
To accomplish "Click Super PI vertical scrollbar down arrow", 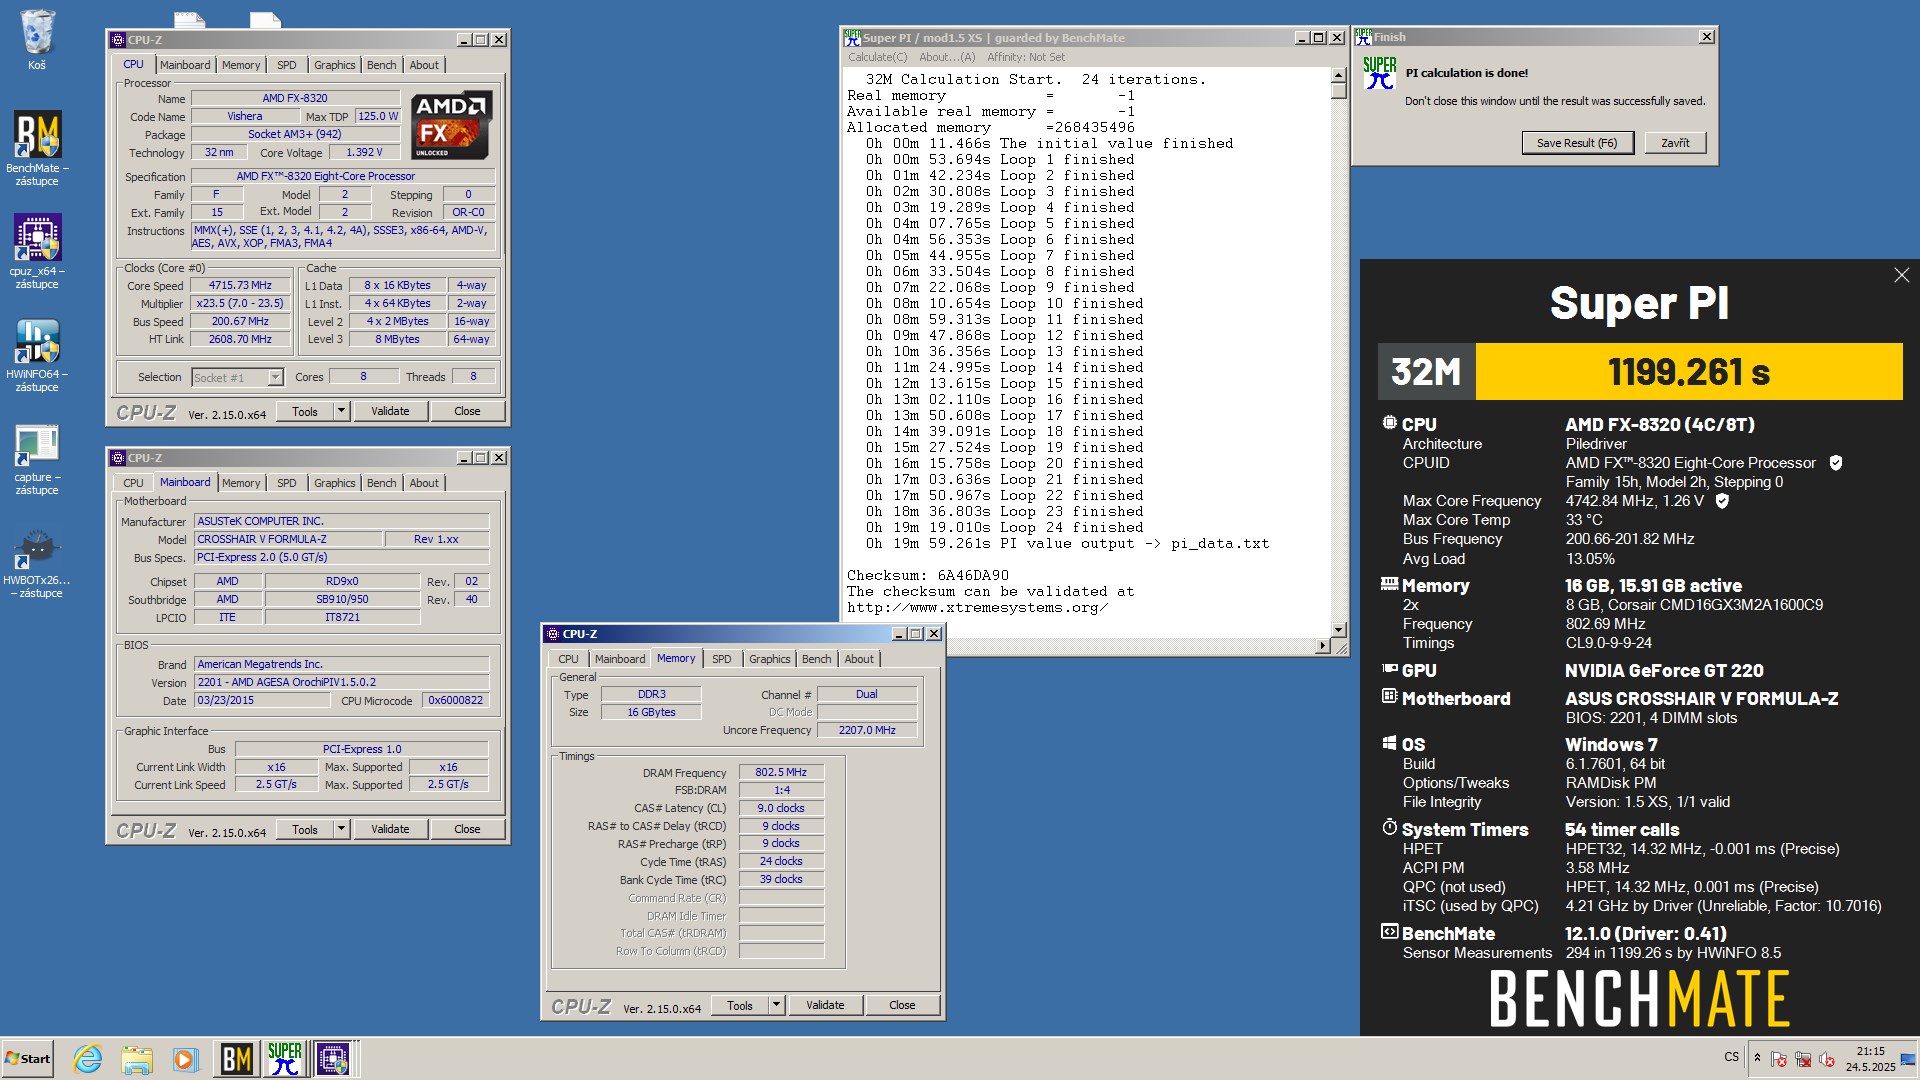I will tap(1338, 629).
